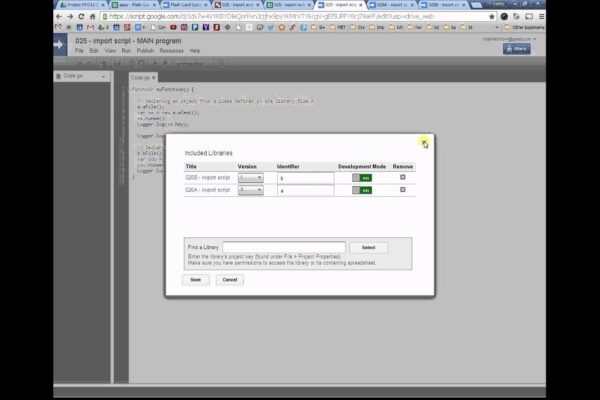Screen dimensions: 600x400
Task: Click the browser forward arrow
Action: [70, 16]
